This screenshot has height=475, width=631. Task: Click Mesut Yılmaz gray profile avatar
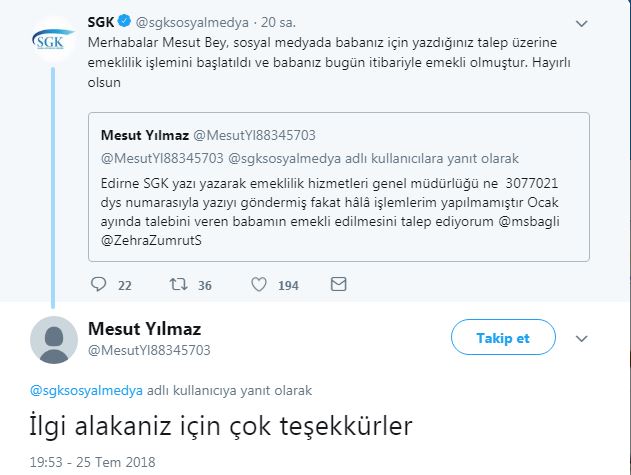point(53,340)
